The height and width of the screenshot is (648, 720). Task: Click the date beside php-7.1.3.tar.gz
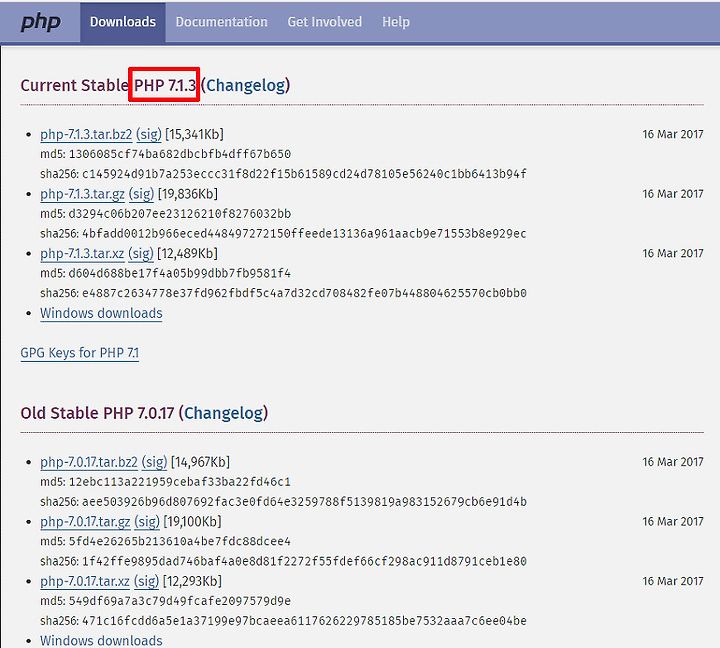(673, 194)
